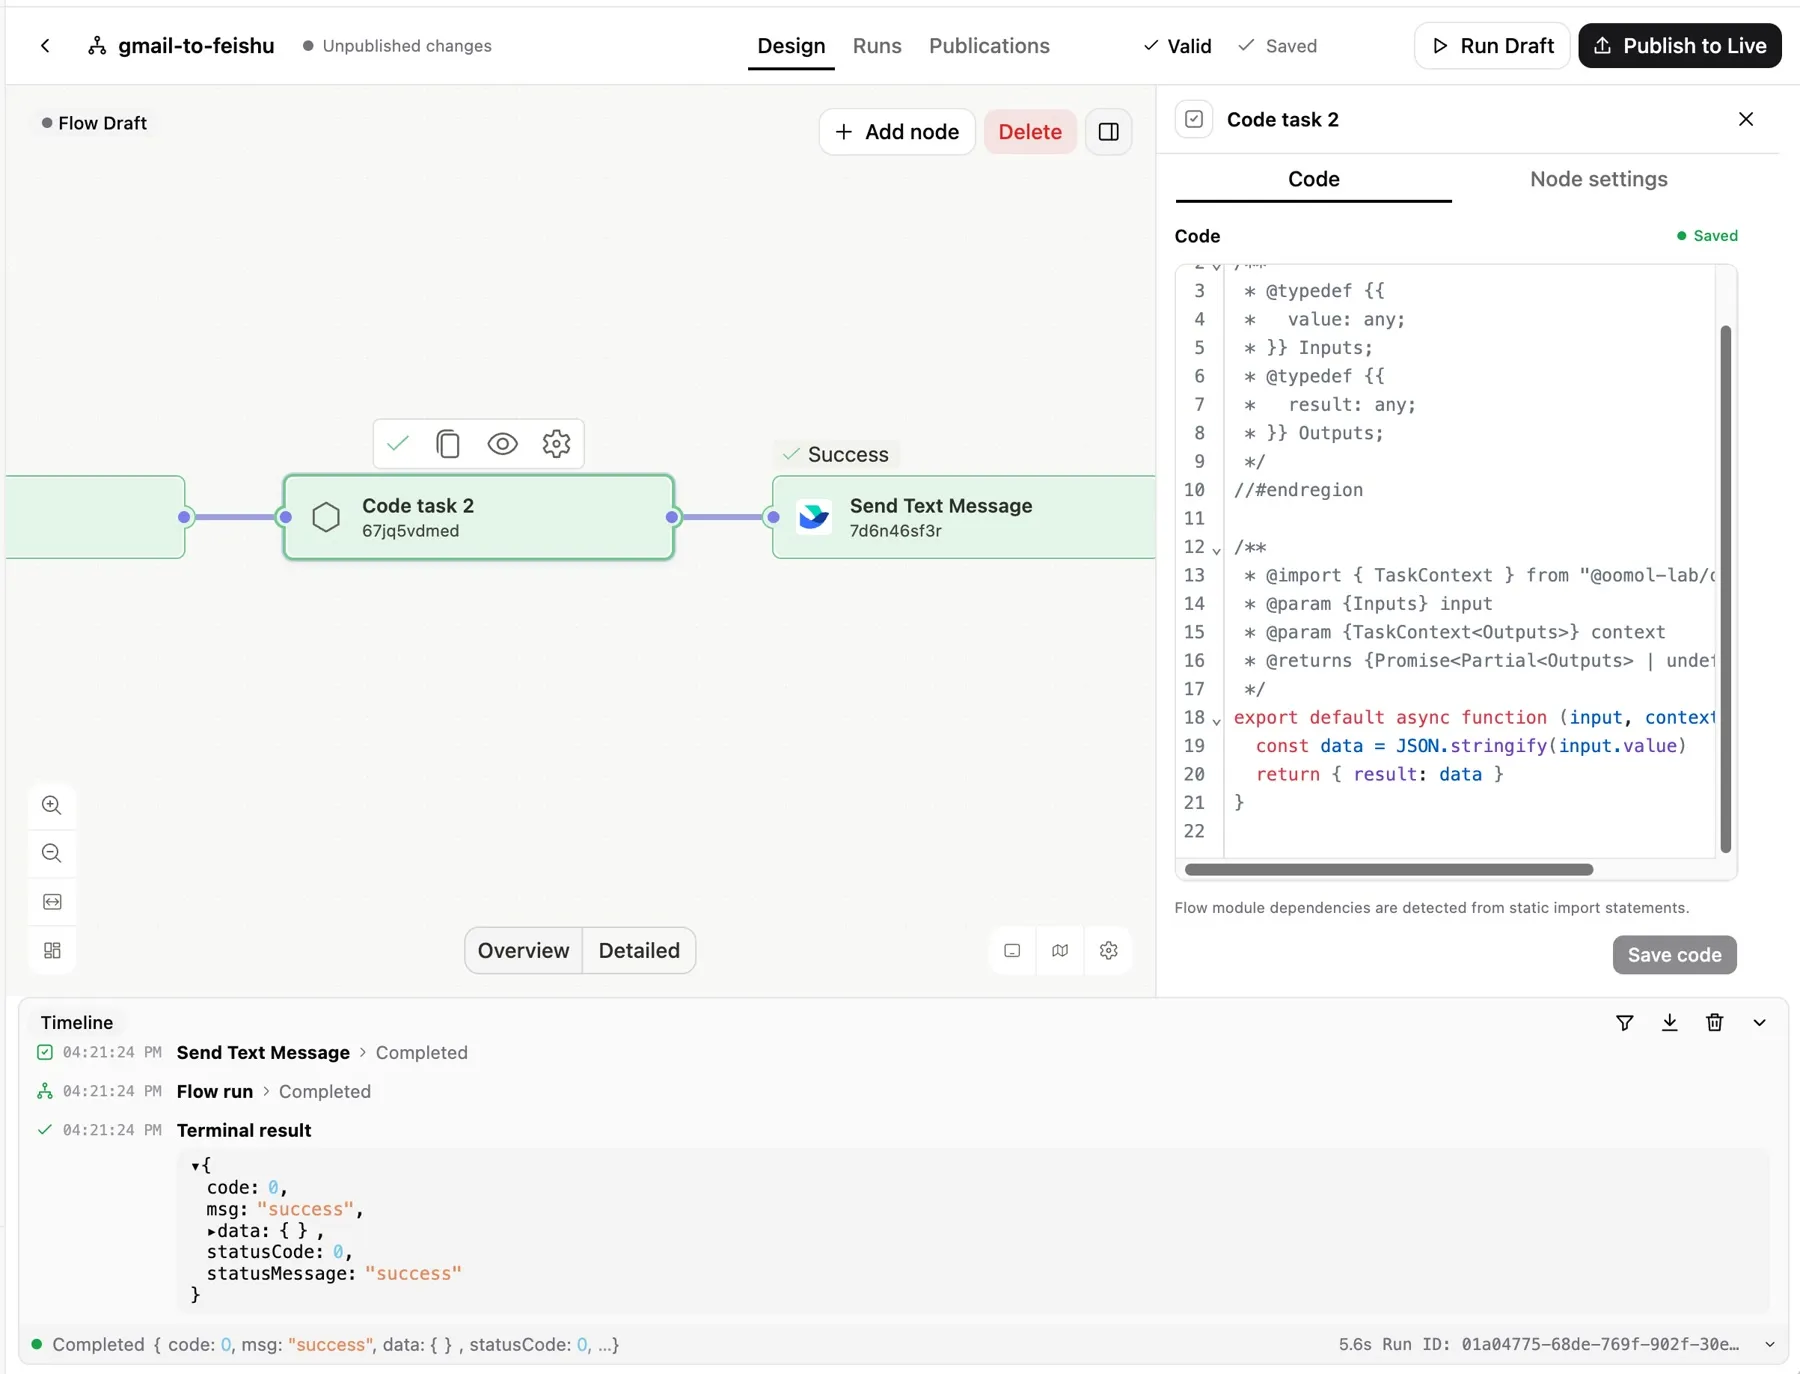Screen dimensions: 1800x1374
Task: Open the Send Text Message timeline entry
Action: tap(263, 1053)
